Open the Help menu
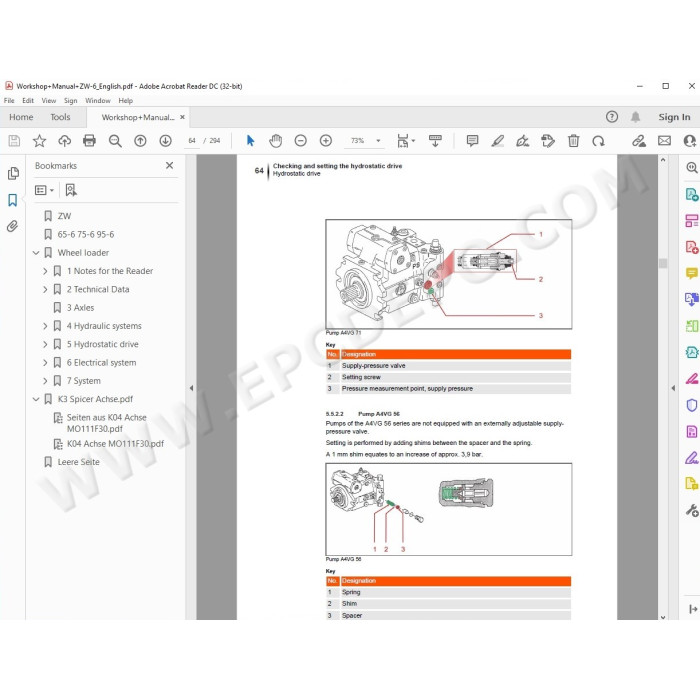The height and width of the screenshot is (700, 700). tap(125, 101)
